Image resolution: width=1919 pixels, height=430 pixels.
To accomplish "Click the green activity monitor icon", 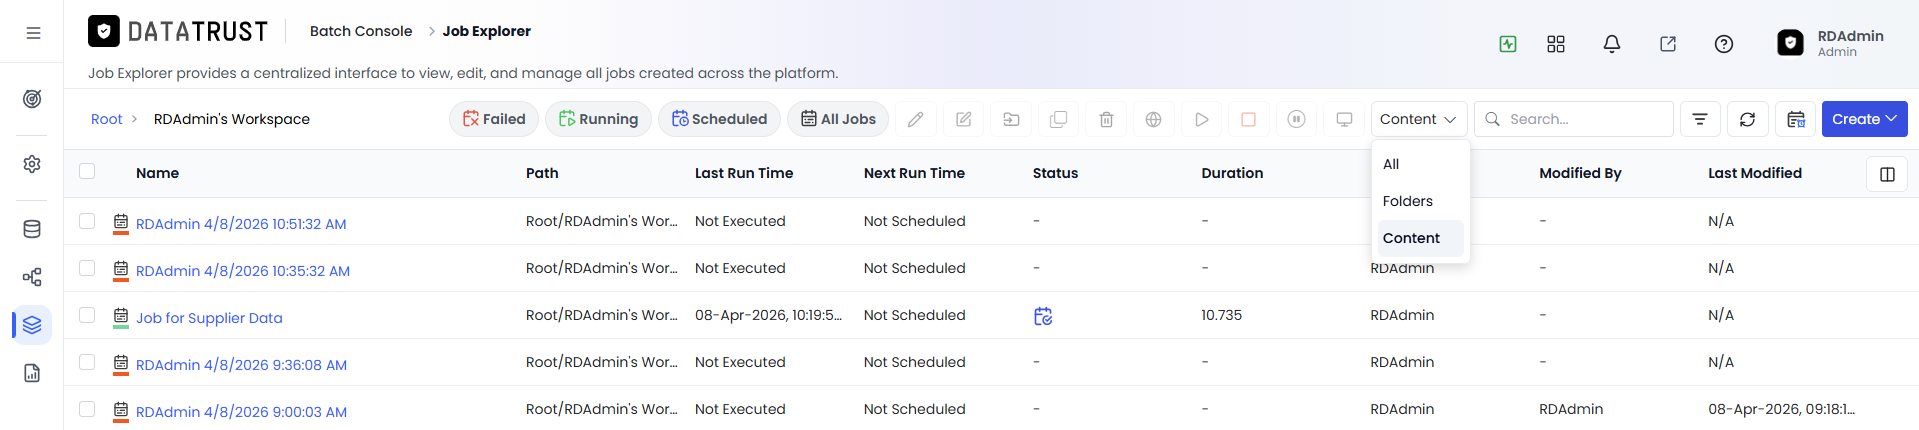I will tap(1508, 44).
